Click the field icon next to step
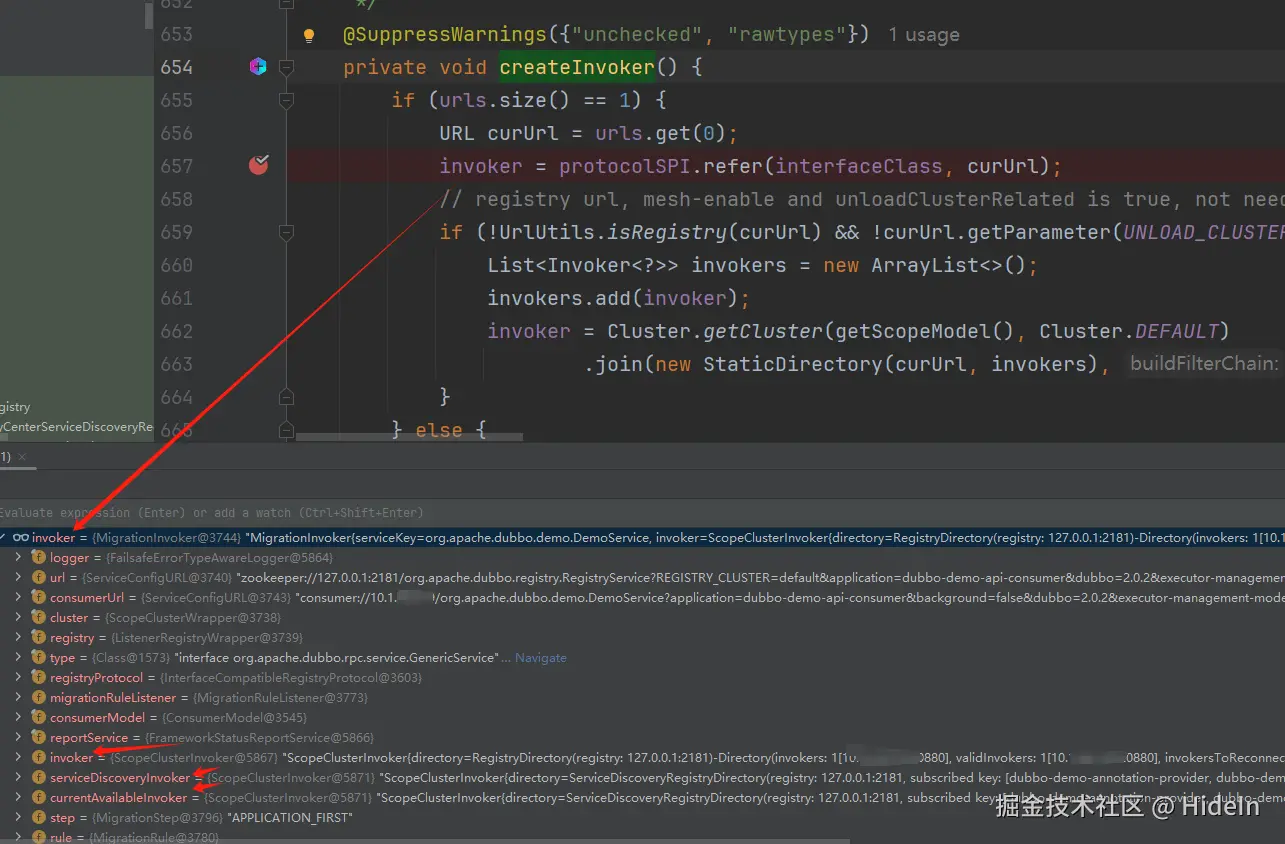The image size is (1285, 844). (39, 818)
